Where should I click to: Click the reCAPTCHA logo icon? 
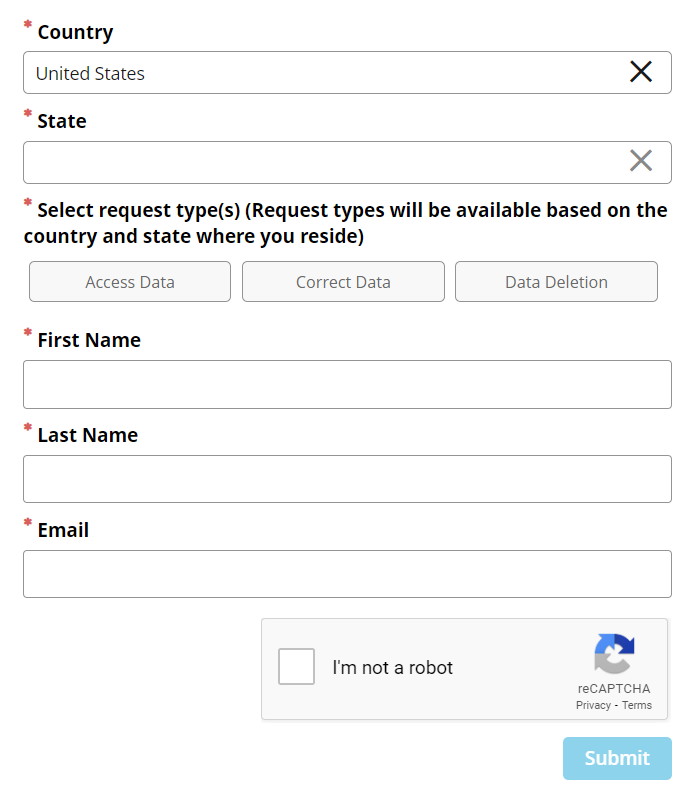(x=614, y=653)
